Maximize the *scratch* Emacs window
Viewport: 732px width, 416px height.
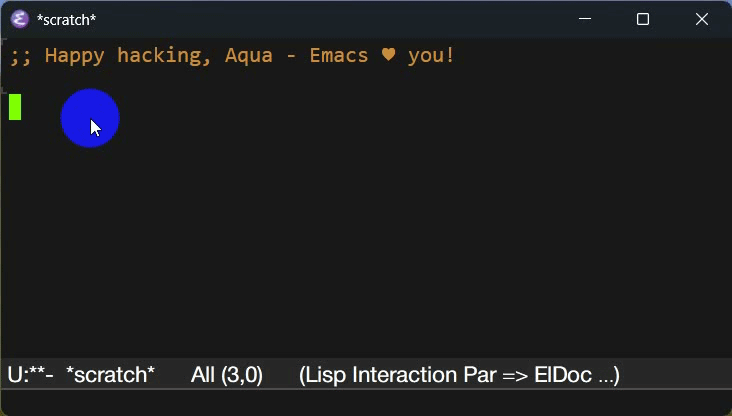(643, 19)
